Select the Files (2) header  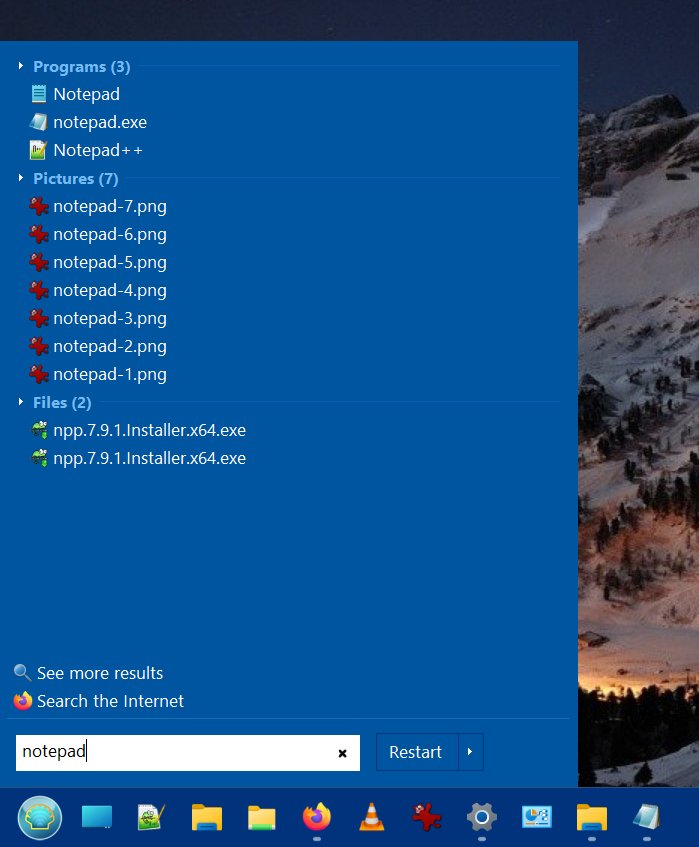click(x=62, y=402)
